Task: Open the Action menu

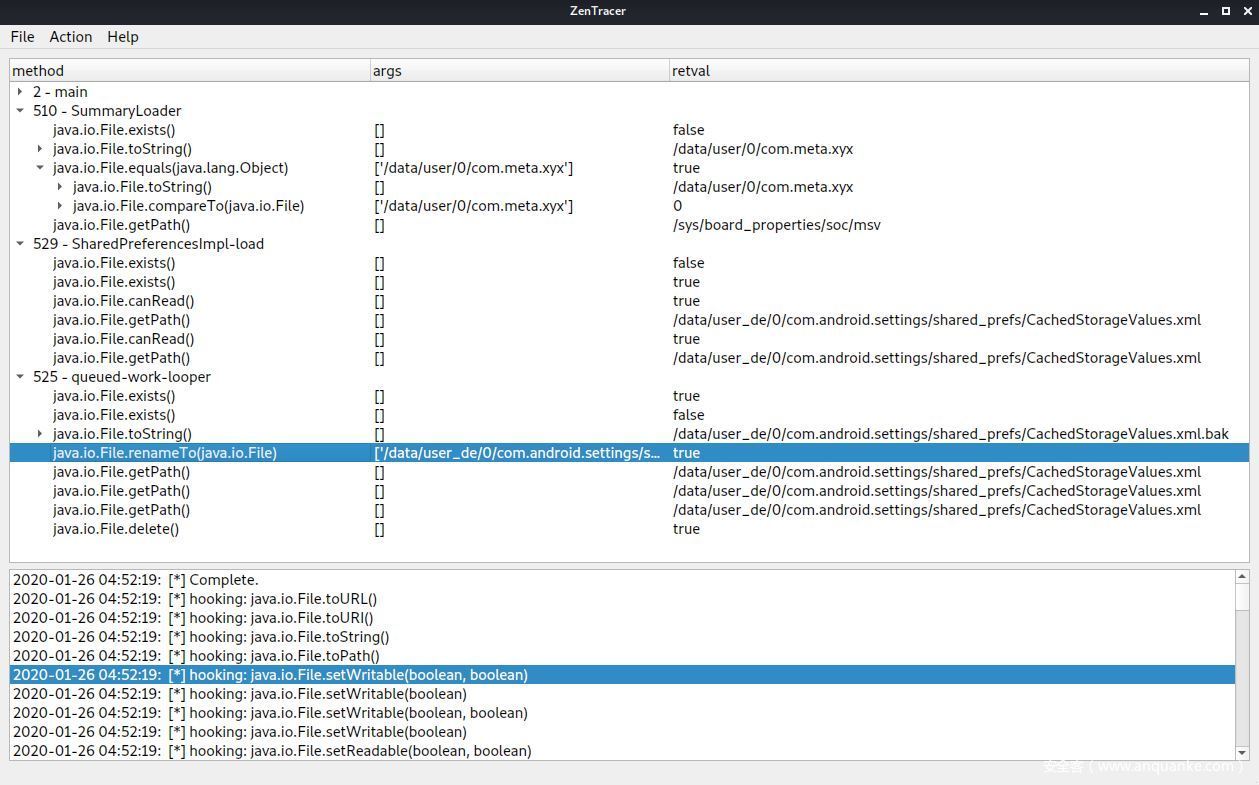Action: tap(70, 37)
